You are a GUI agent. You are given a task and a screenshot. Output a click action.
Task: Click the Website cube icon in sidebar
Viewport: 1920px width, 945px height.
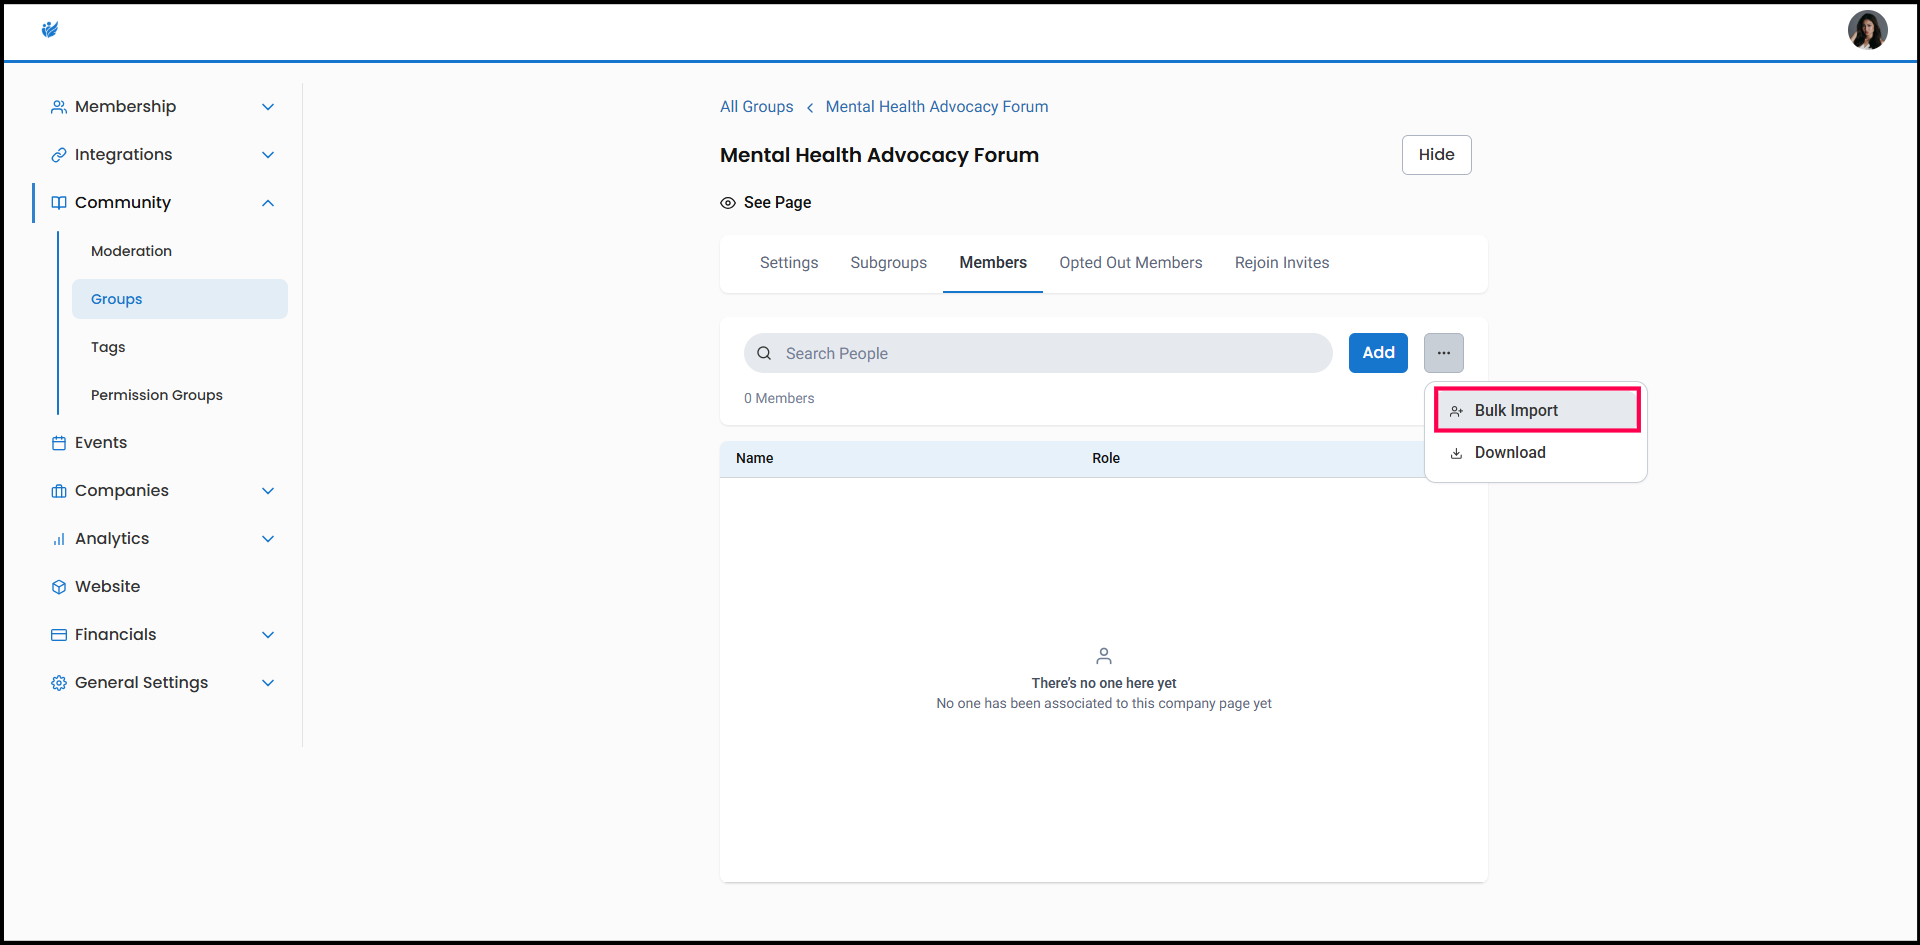(x=59, y=587)
